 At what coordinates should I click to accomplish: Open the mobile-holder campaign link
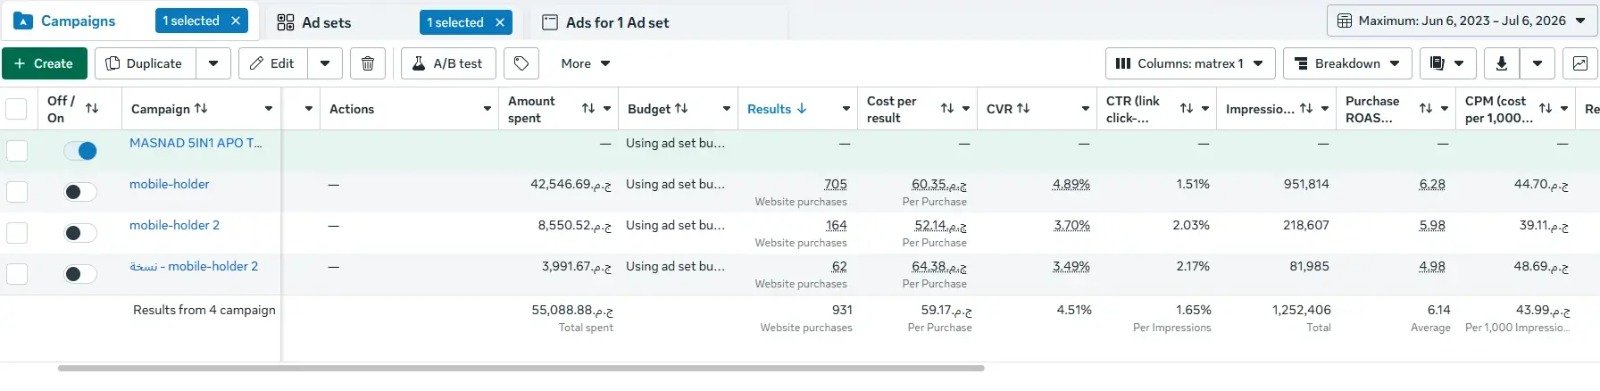point(169,184)
